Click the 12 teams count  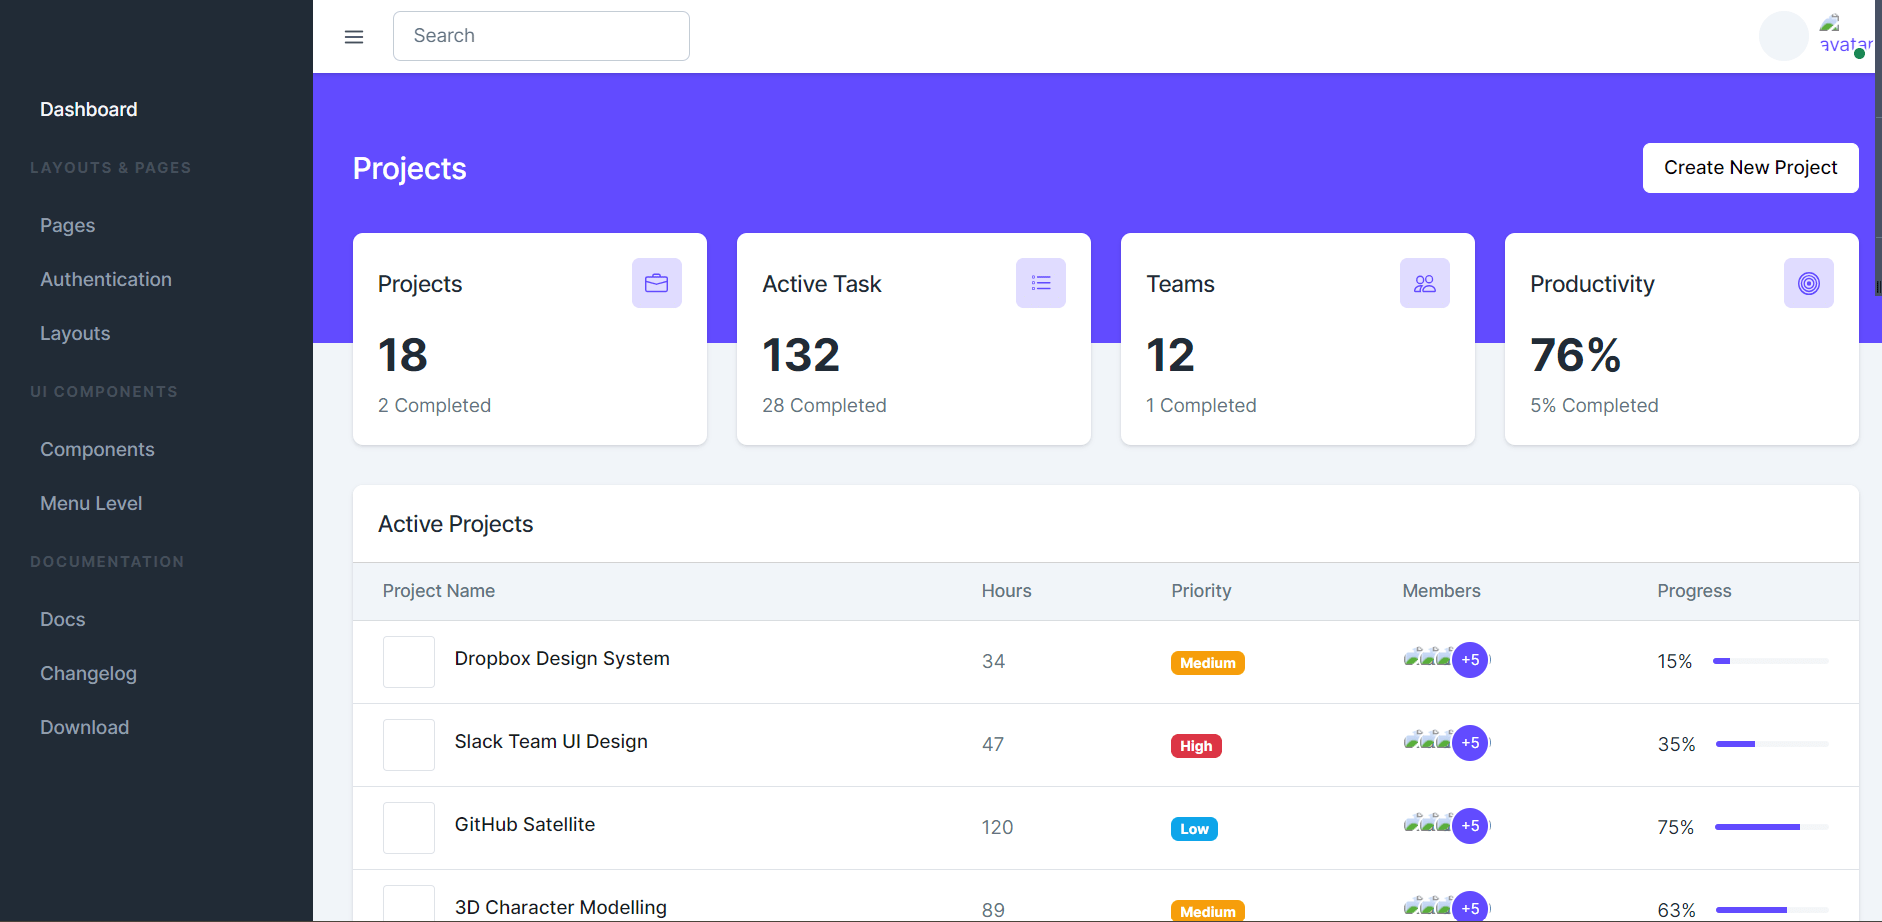(1170, 355)
